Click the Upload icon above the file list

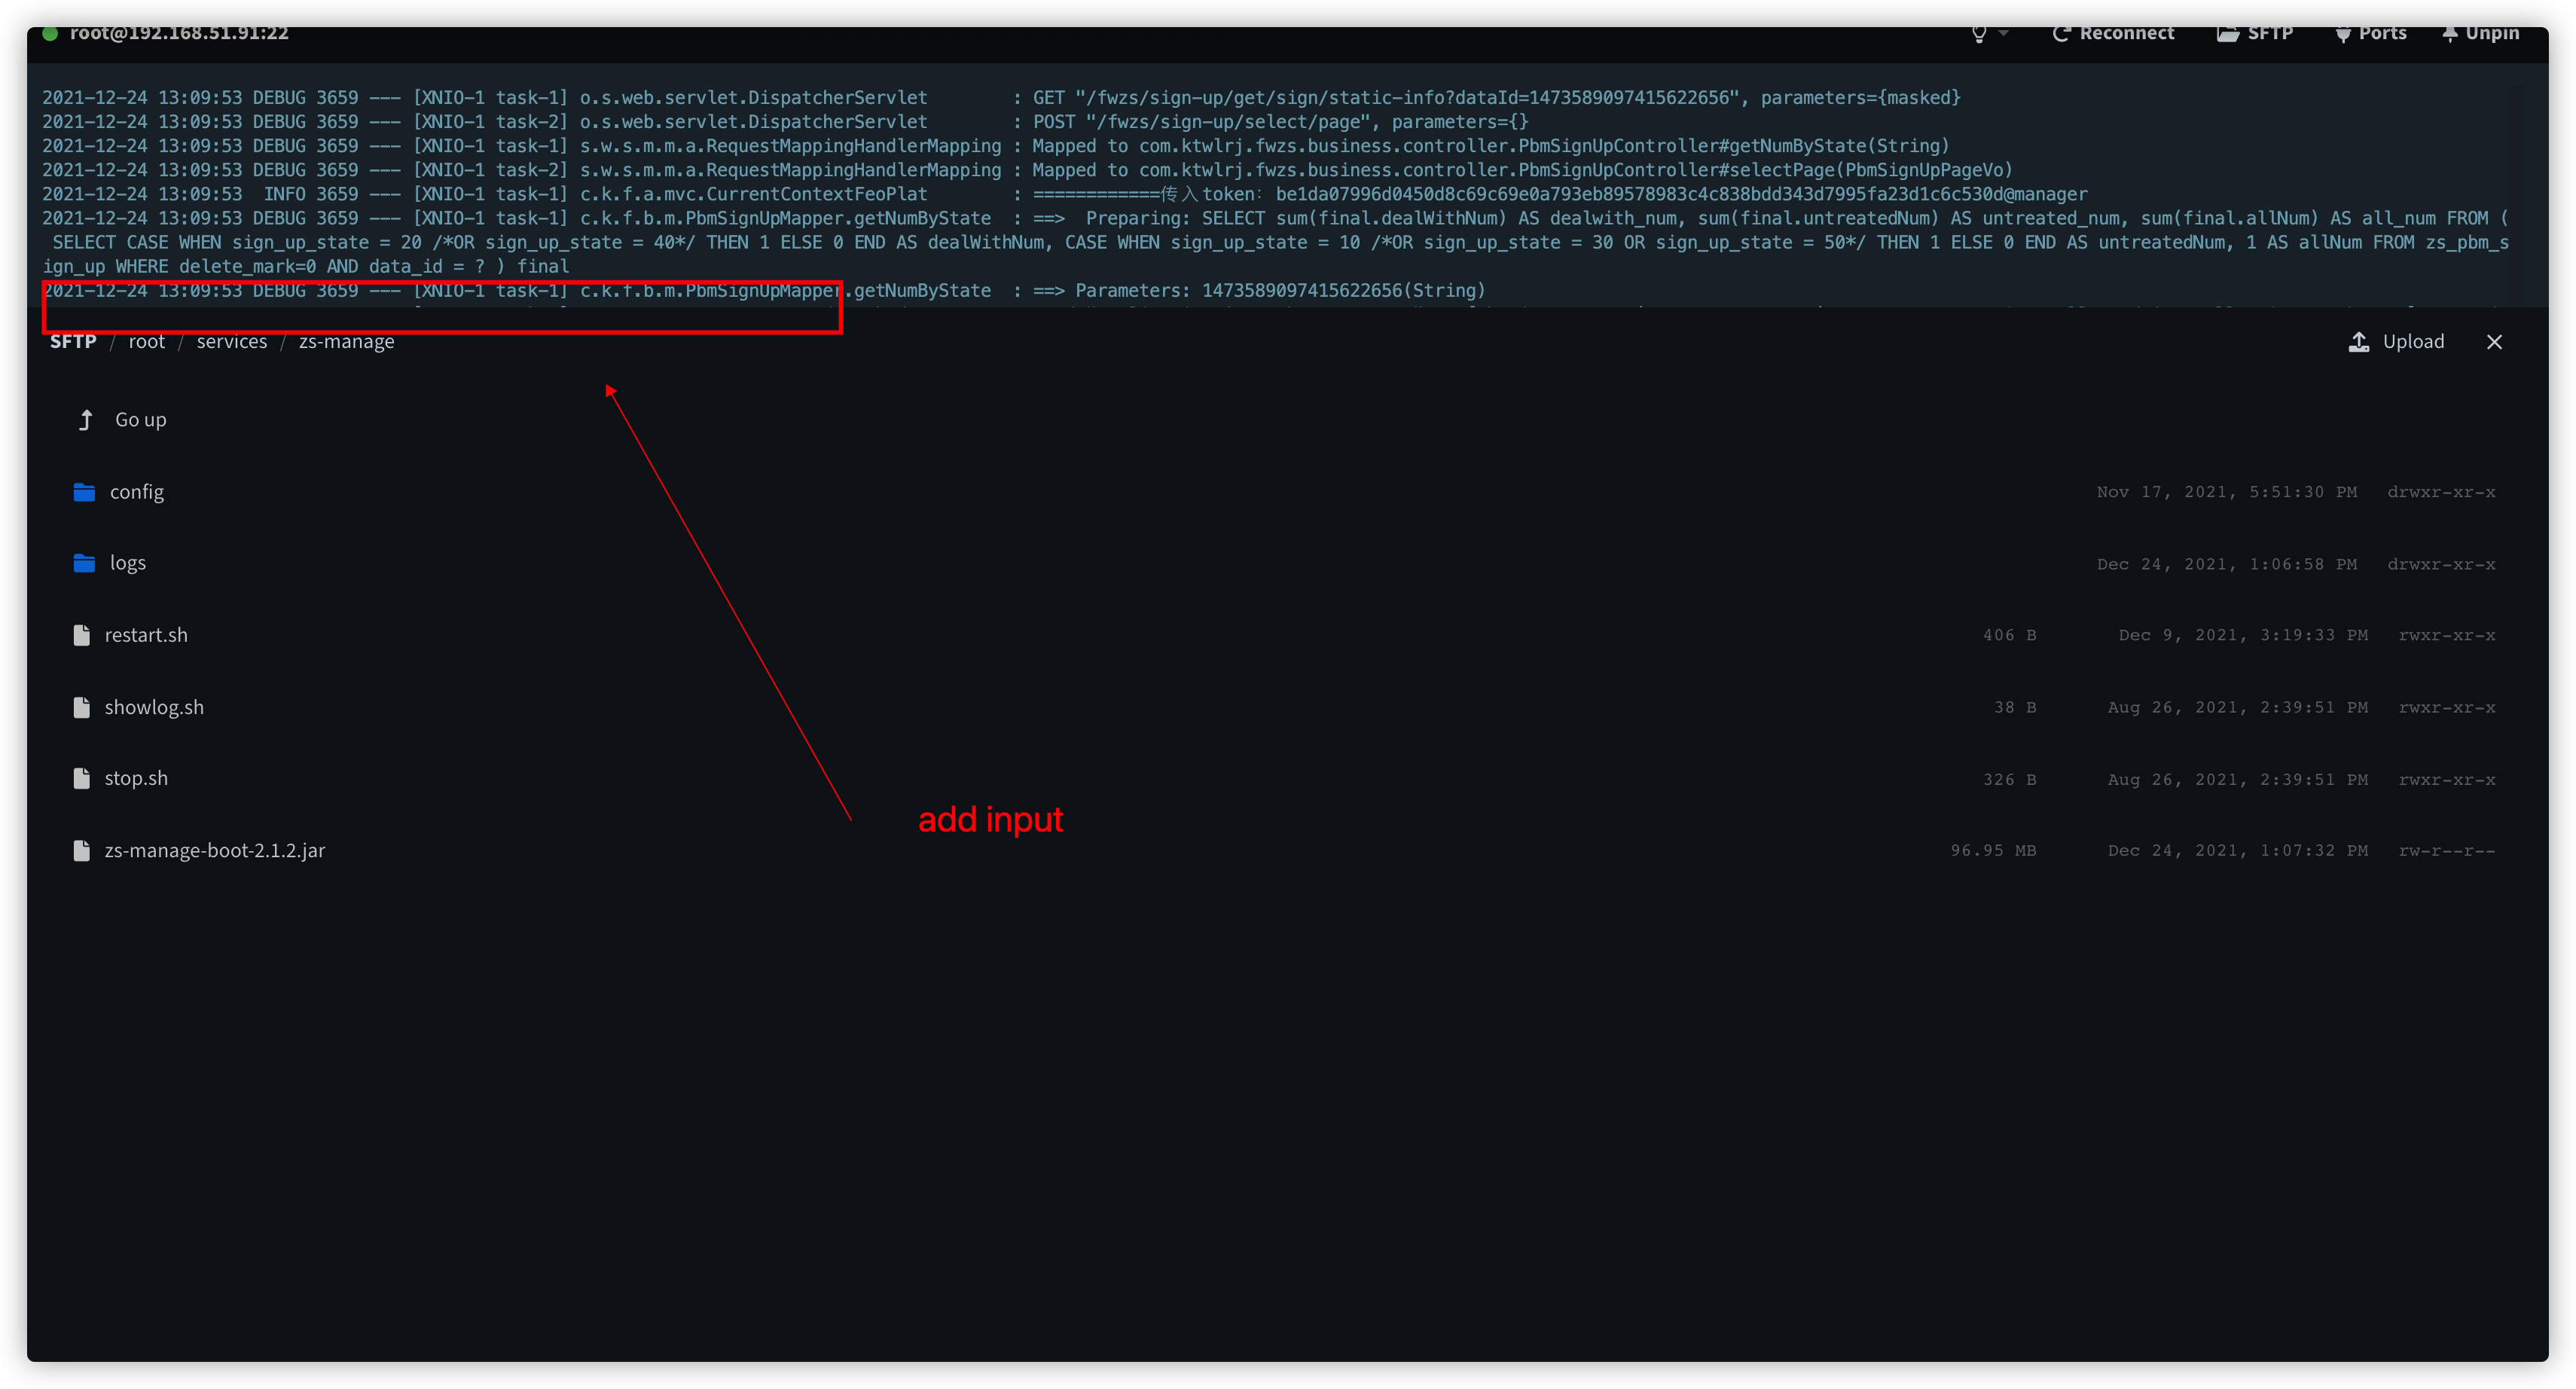pyautogui.click(x=2359, y=341)
